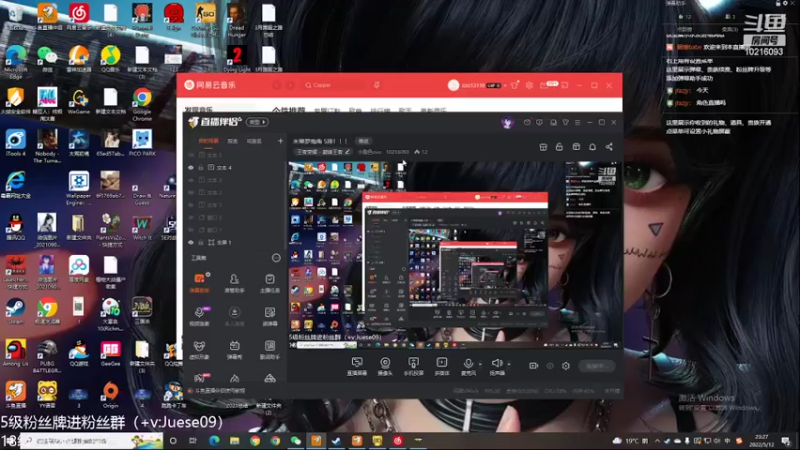
Task: Toggle visibility eye of 全屏 1 layer
Action: pyautogui.click(x=191, y=242)
